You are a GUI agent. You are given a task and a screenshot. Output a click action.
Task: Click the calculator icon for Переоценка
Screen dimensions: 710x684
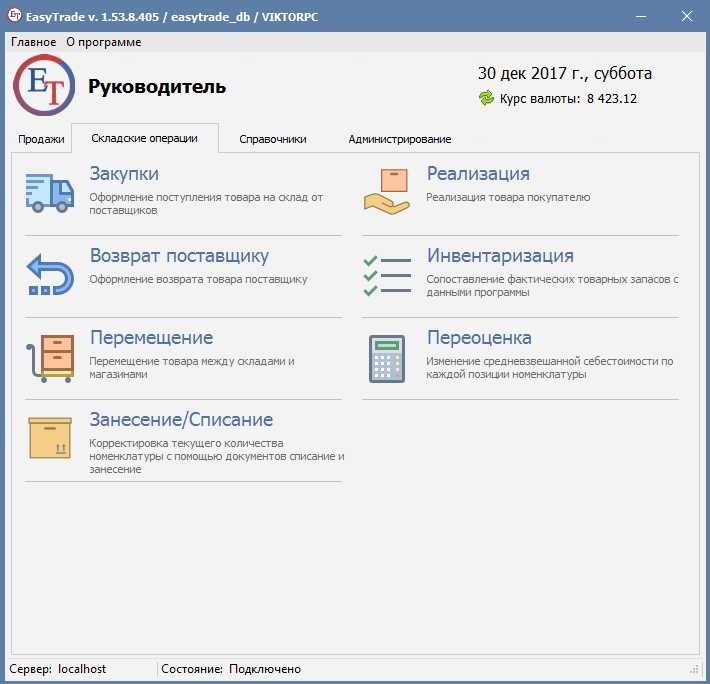click(387, 359)
